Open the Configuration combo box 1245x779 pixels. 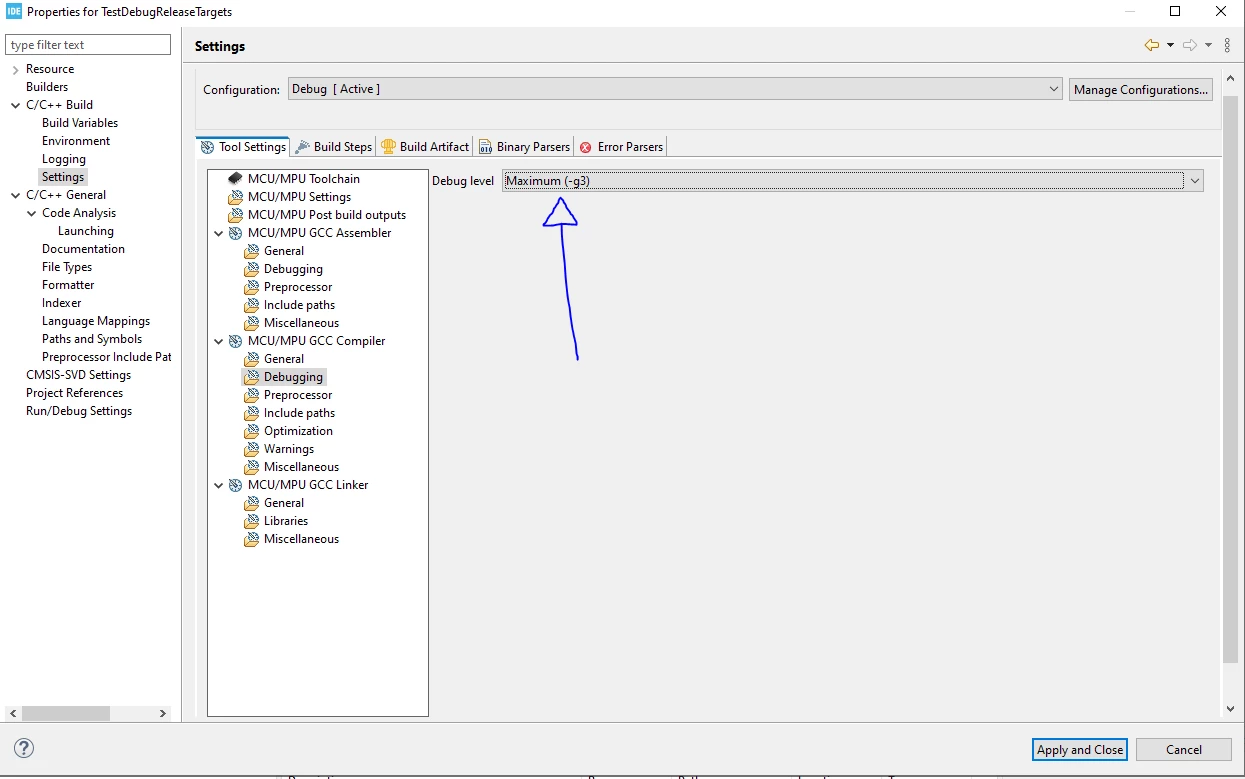(675, 89)
